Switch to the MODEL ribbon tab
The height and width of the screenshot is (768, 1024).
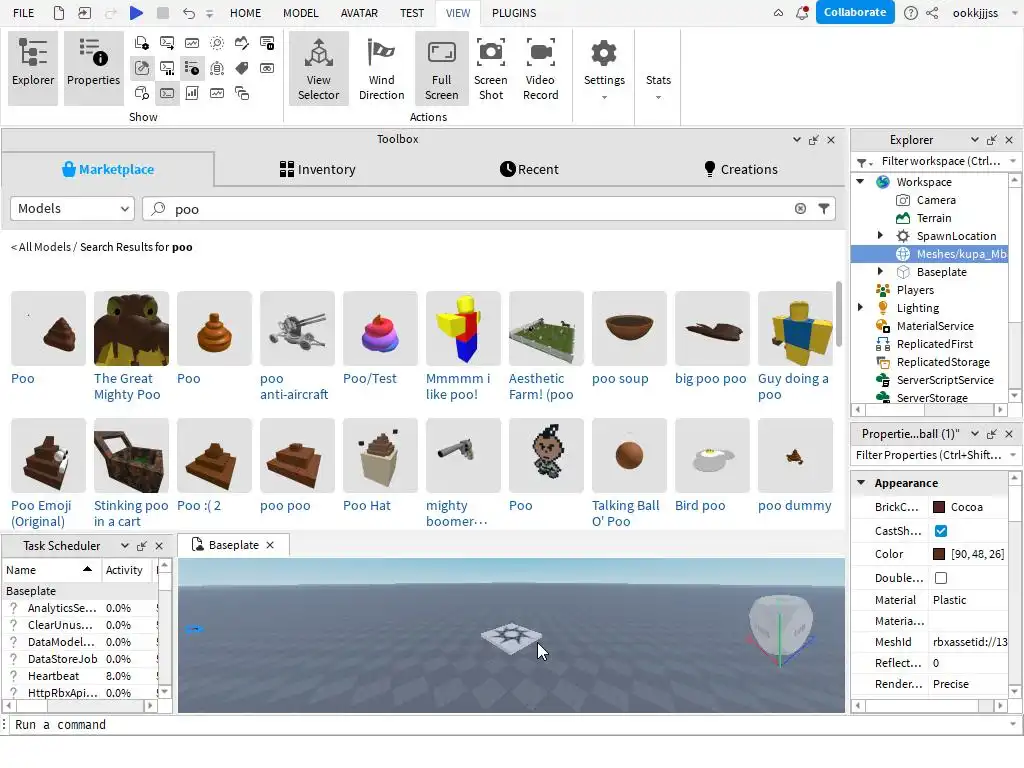click(x=301, y=13)
